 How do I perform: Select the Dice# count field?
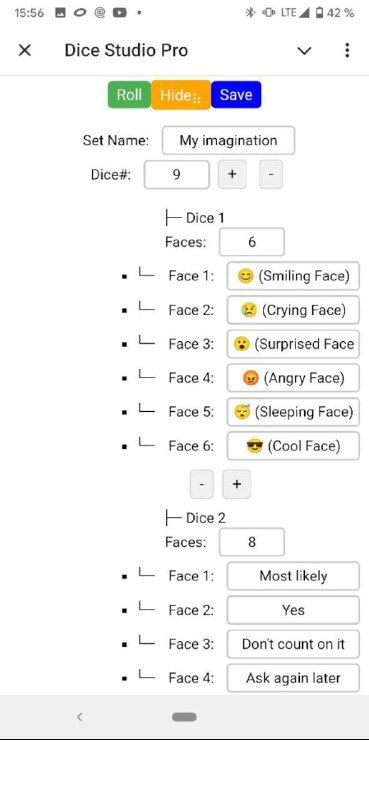tap(177, 174)
